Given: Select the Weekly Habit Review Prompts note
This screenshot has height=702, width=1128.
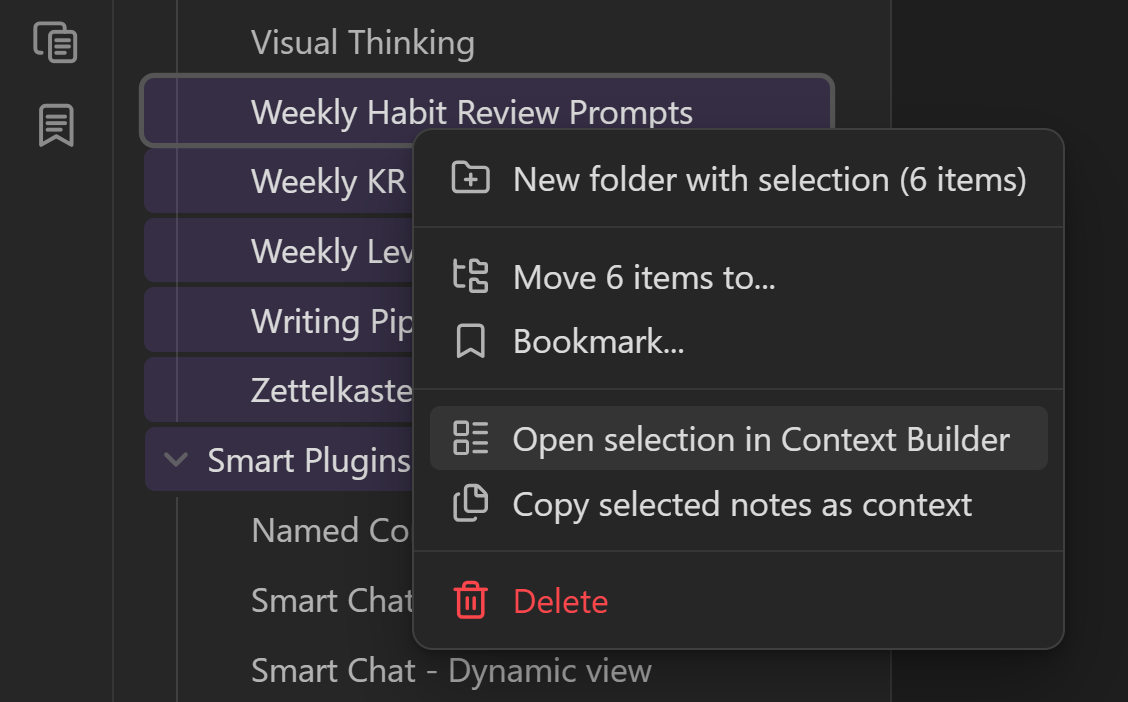Looking at the screenshot, I should 471,112.
